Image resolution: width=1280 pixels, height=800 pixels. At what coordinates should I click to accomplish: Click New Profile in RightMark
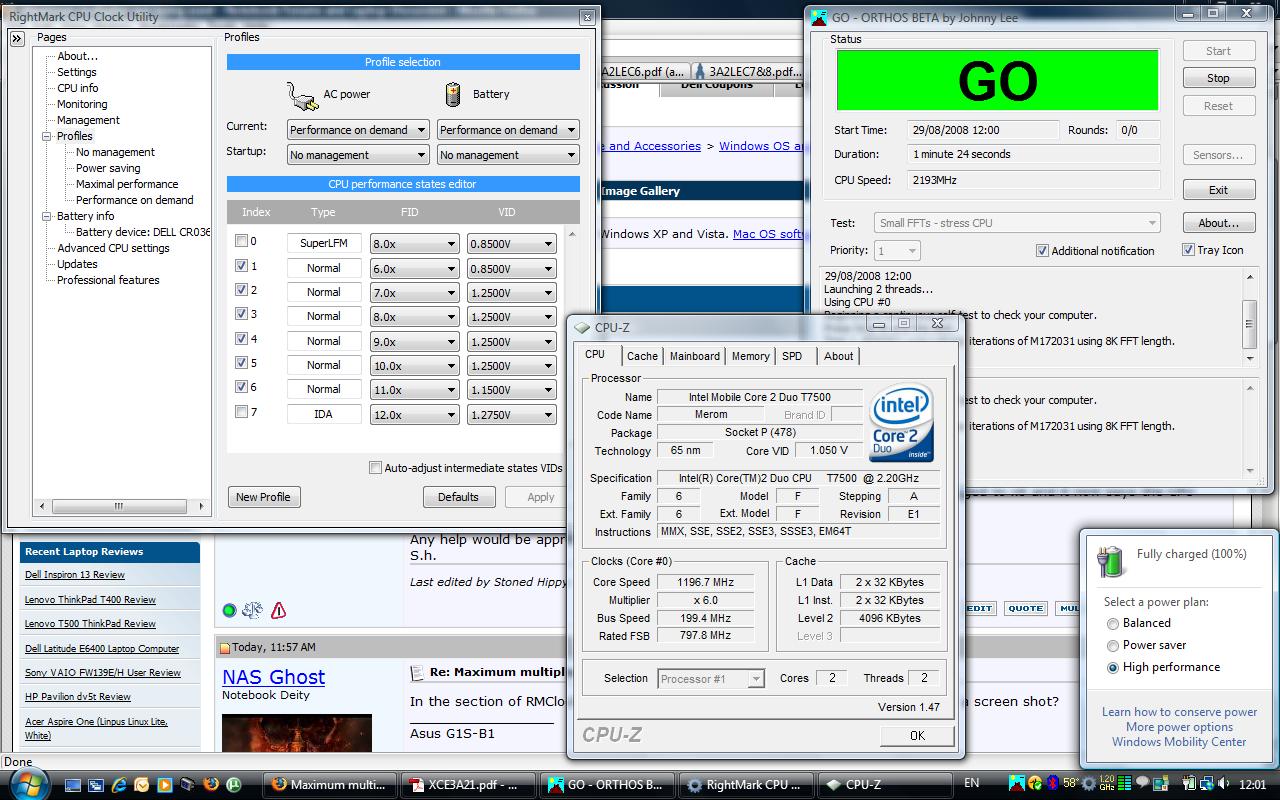click(264, 497)
